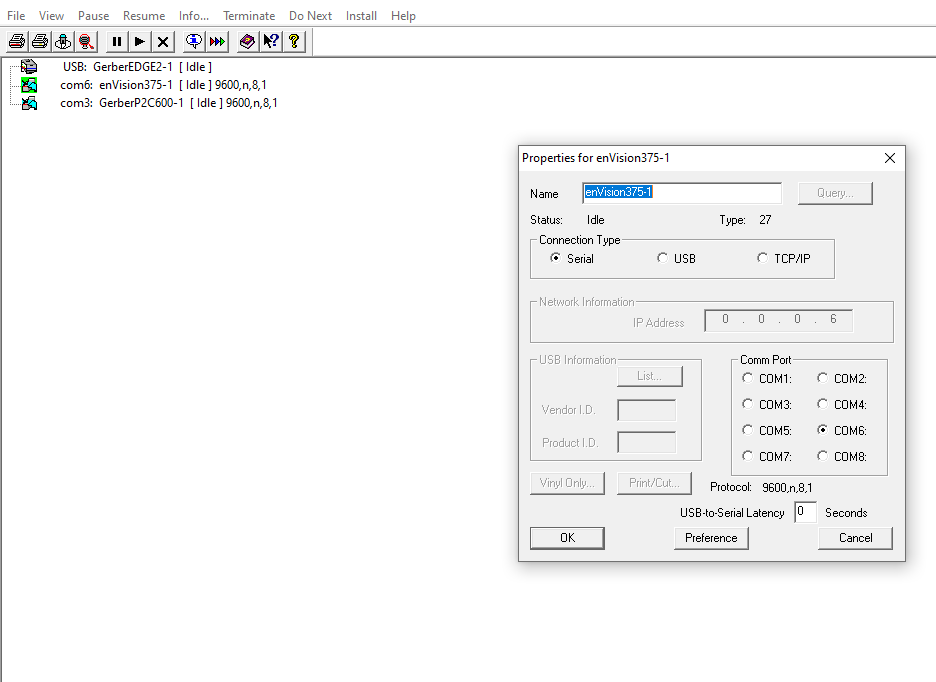Click the printer icon with red stripe
The height and width of the screenshot is (682, 936).
pos(17,41)
